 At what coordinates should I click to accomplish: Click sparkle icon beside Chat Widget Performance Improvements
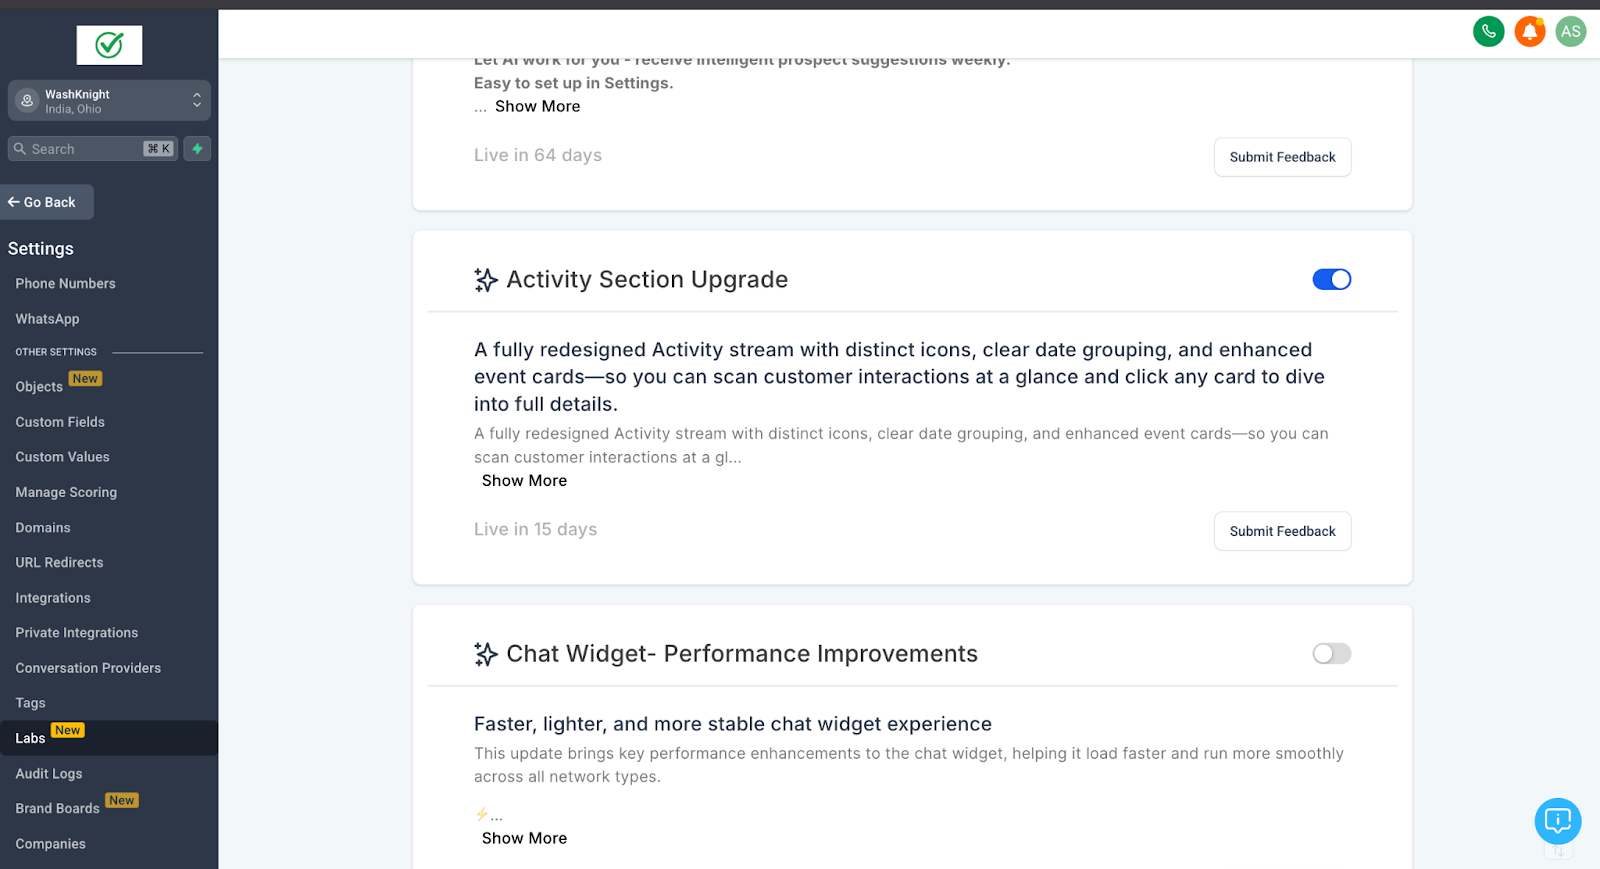tap(486, 654)
